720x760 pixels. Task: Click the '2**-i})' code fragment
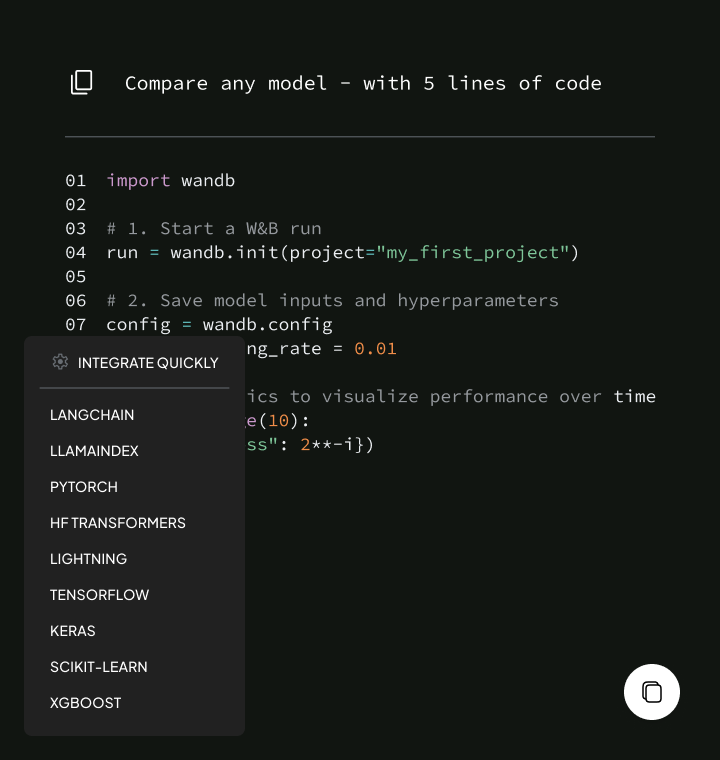(x=337, y=444)
